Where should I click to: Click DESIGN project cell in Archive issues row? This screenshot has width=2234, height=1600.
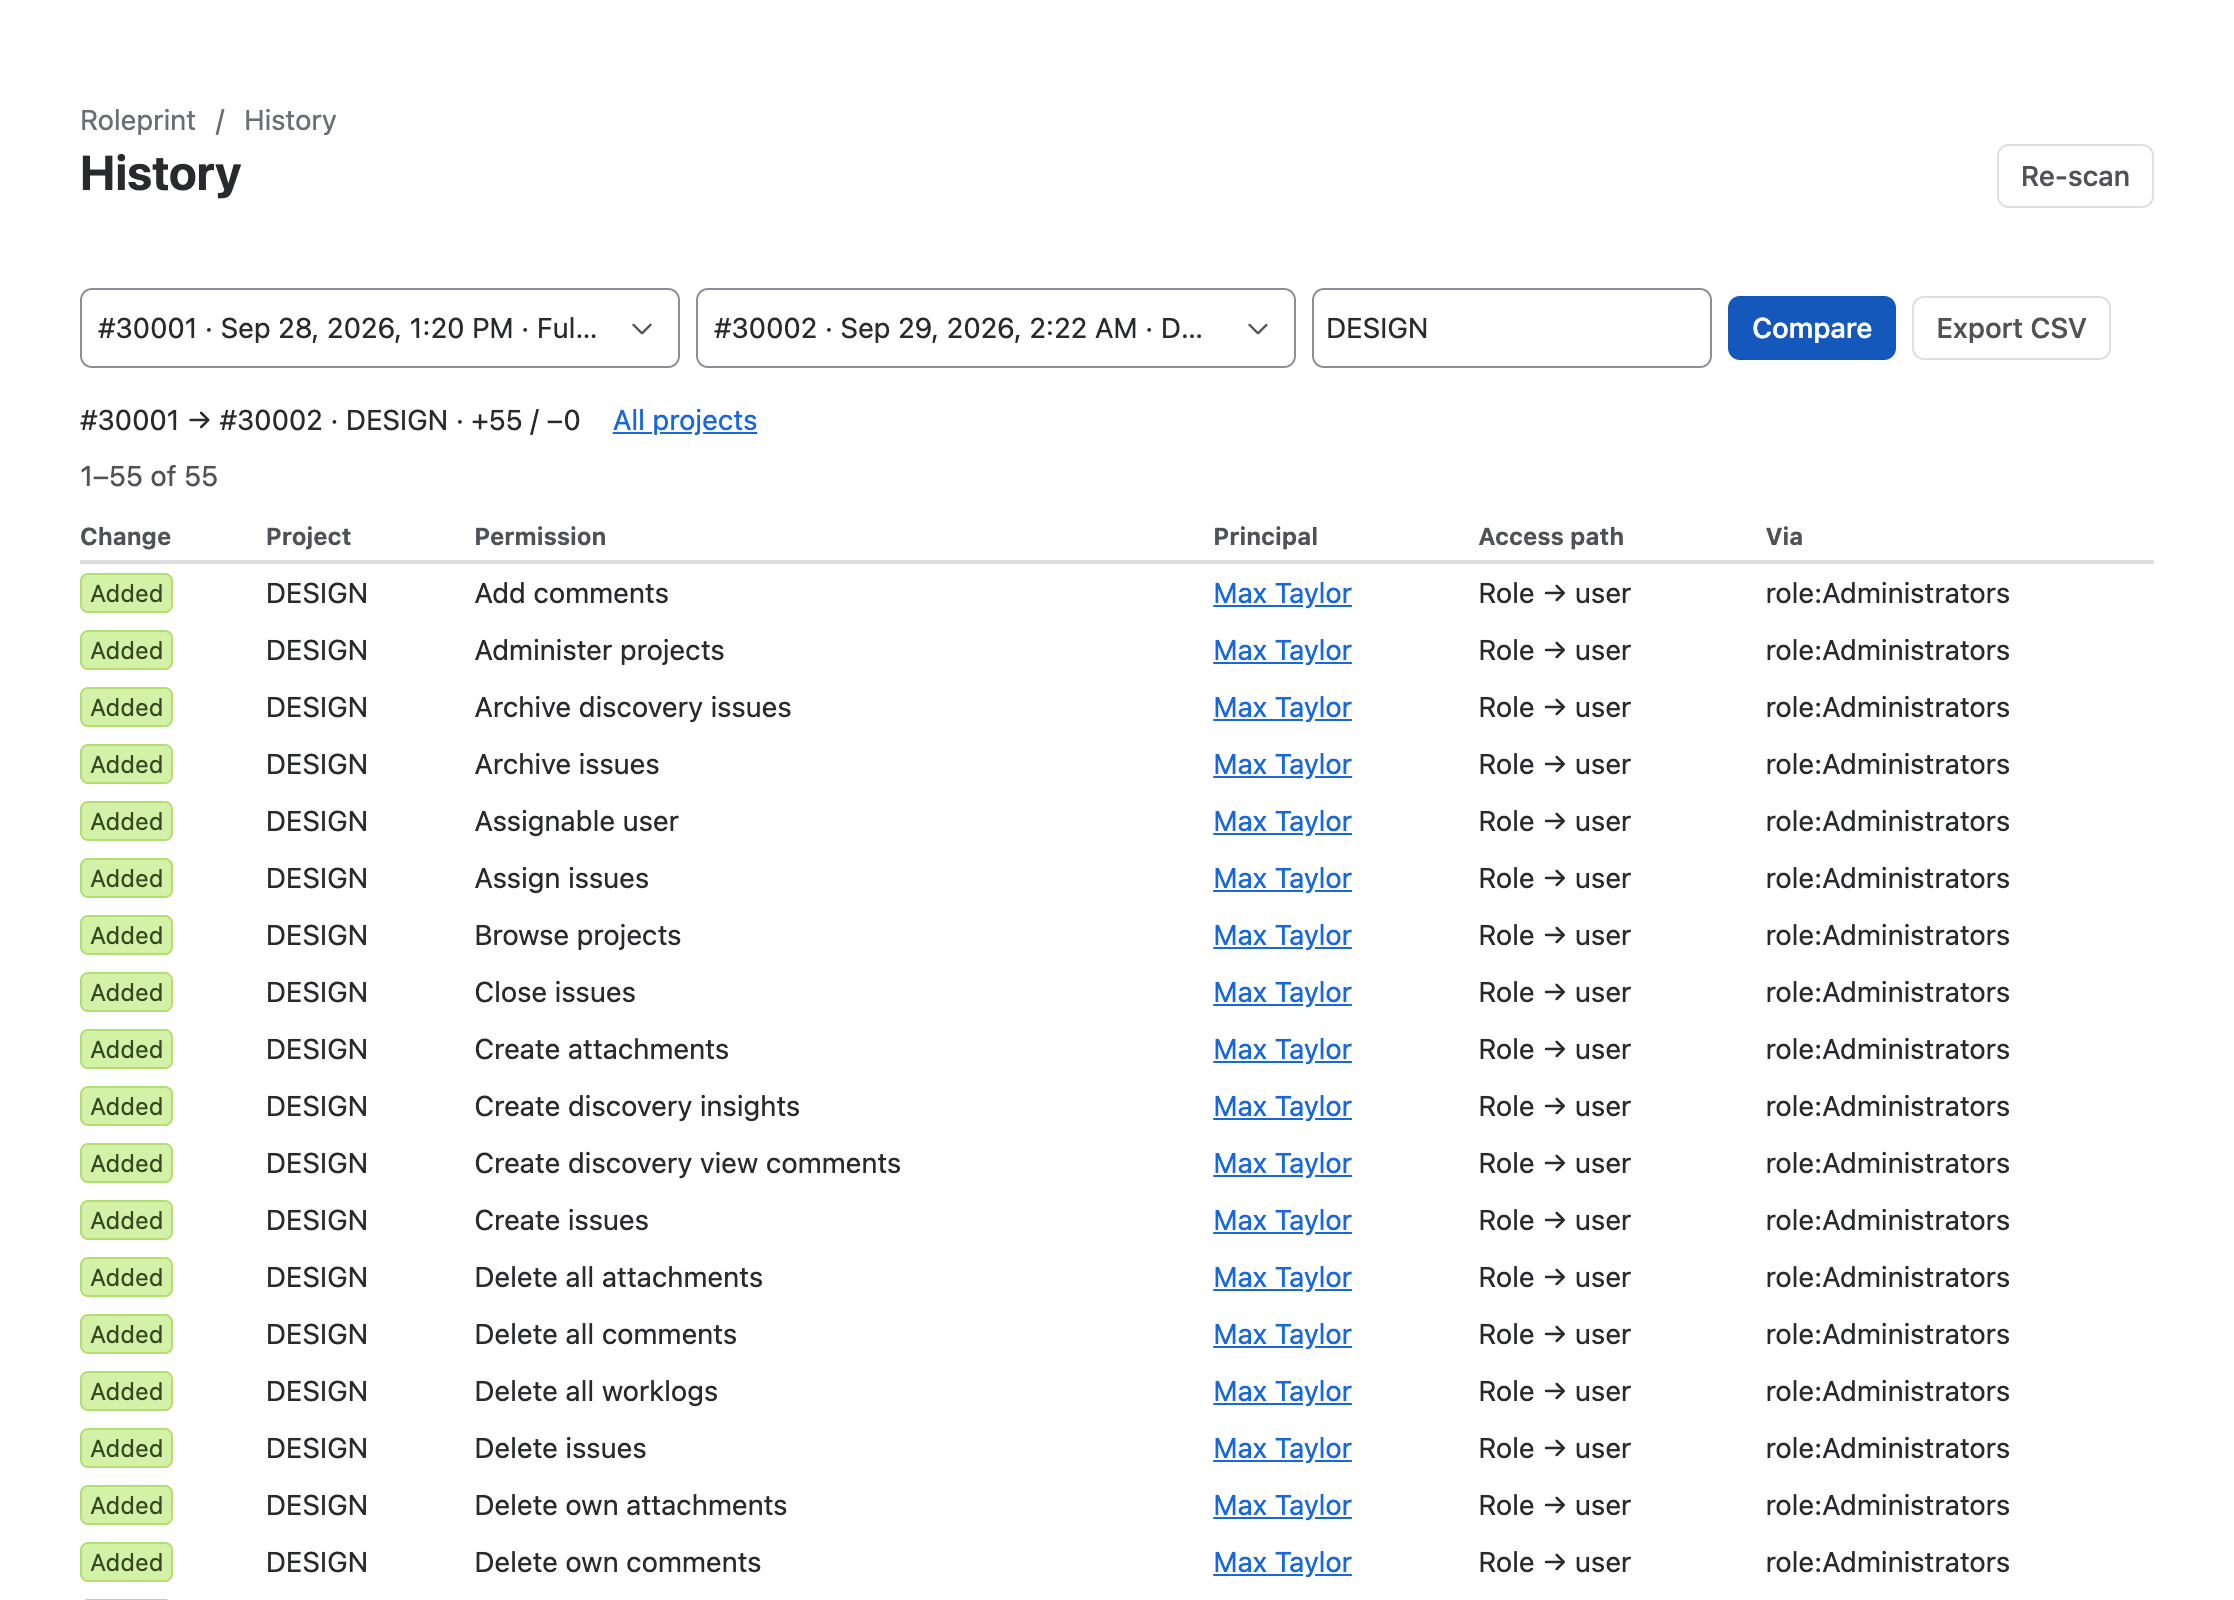(316, 764)
